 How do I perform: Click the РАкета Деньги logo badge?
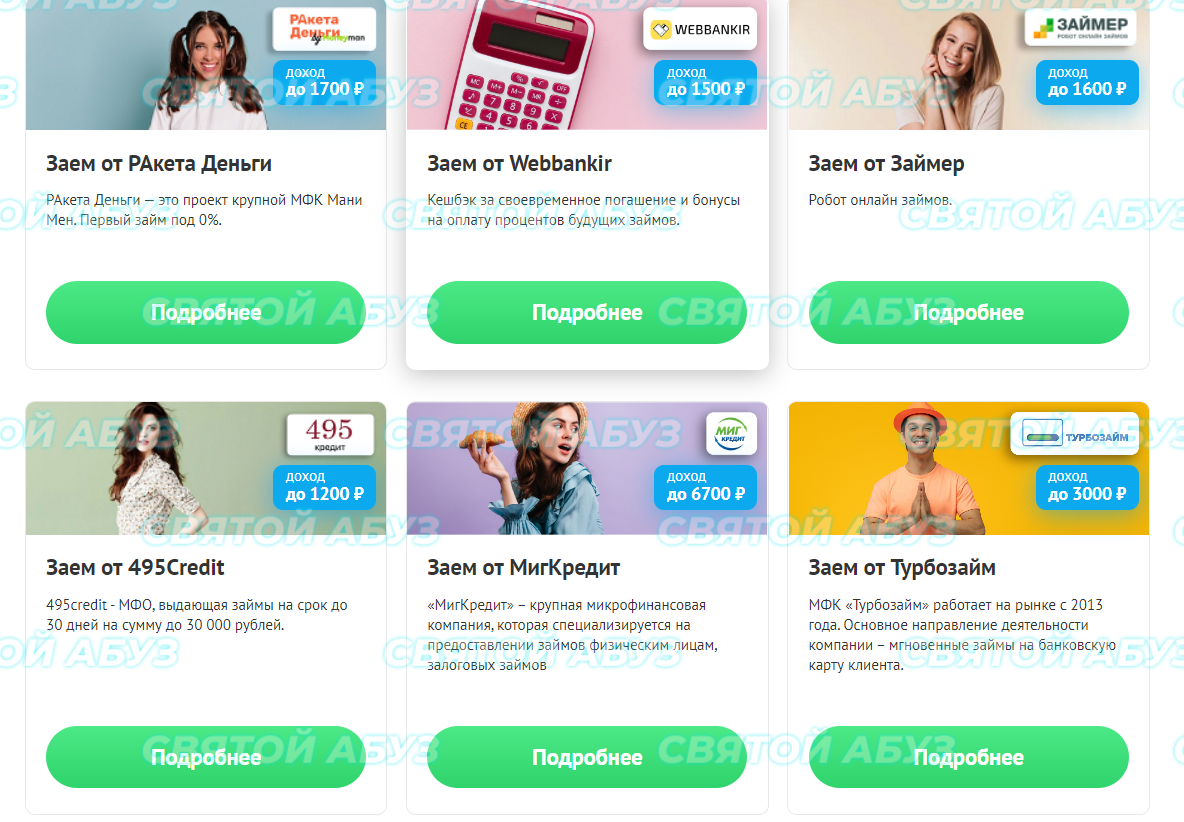[x=324, y=29]
